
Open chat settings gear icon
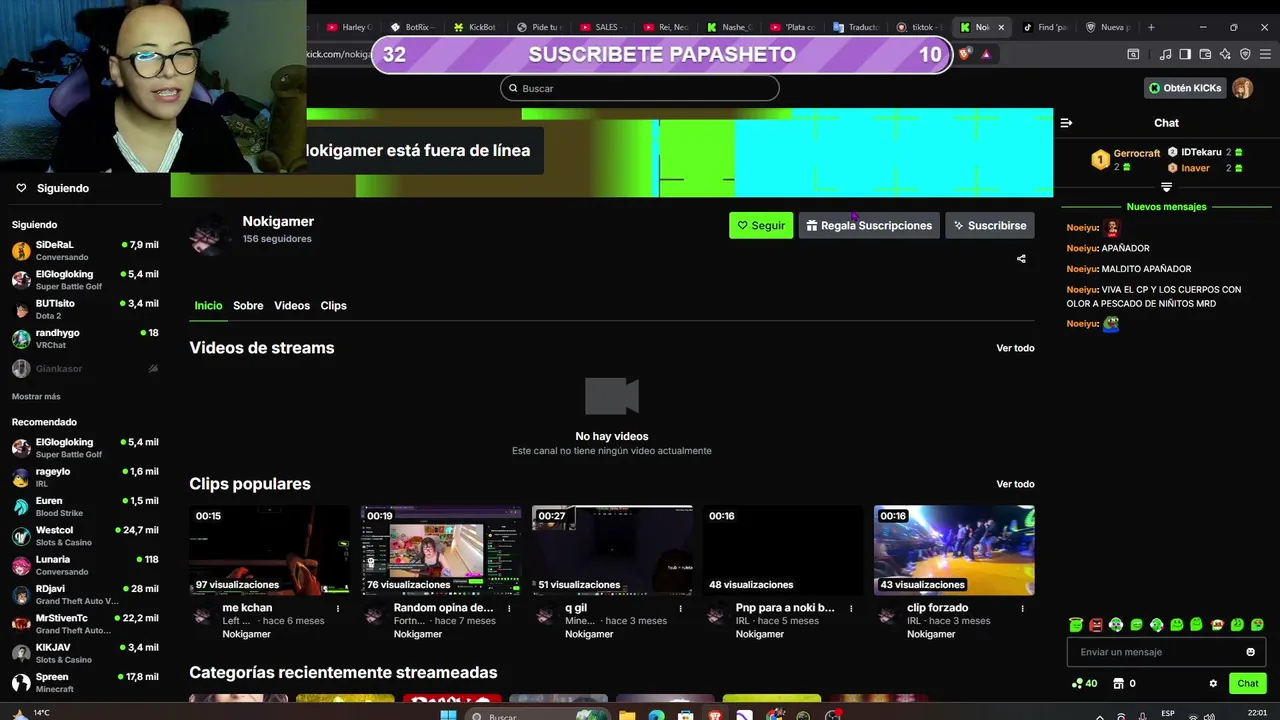[x=1213, y=684]
